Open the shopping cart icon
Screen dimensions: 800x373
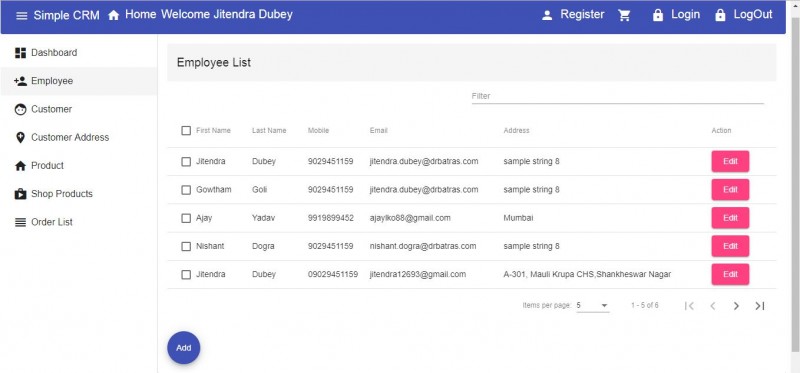tap(624, 16)
